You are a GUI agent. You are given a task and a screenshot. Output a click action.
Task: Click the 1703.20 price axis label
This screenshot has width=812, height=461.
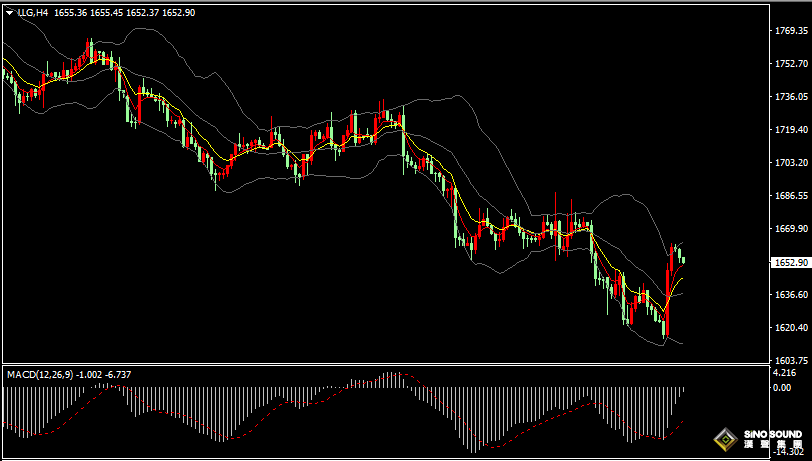click(791, 163)
